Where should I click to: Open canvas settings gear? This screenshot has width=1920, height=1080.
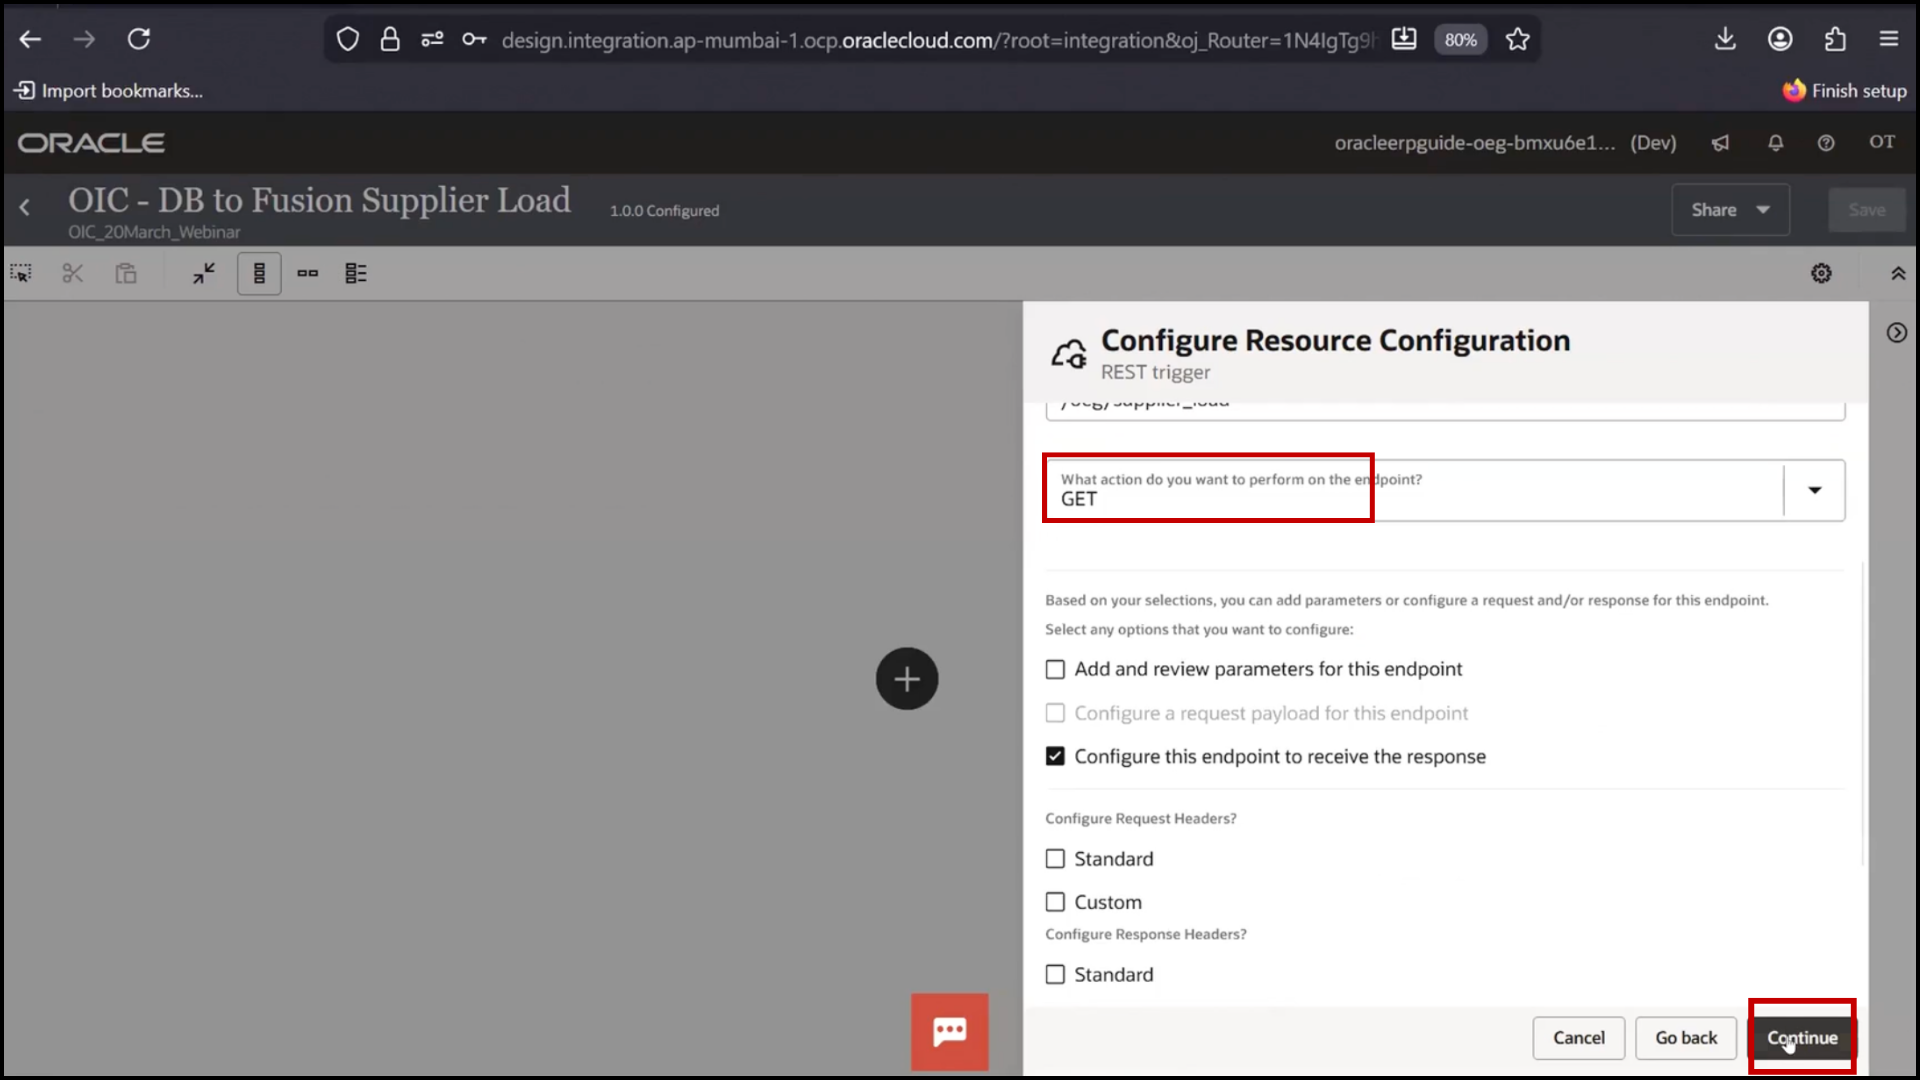click(x=1821, y=273)
